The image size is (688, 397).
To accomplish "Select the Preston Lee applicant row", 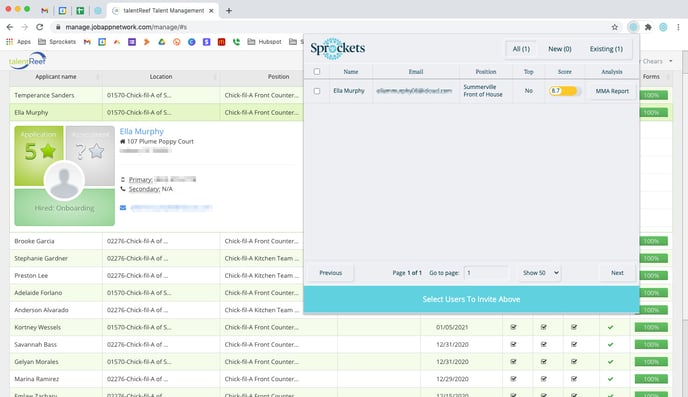I will [x=157, y=275].
